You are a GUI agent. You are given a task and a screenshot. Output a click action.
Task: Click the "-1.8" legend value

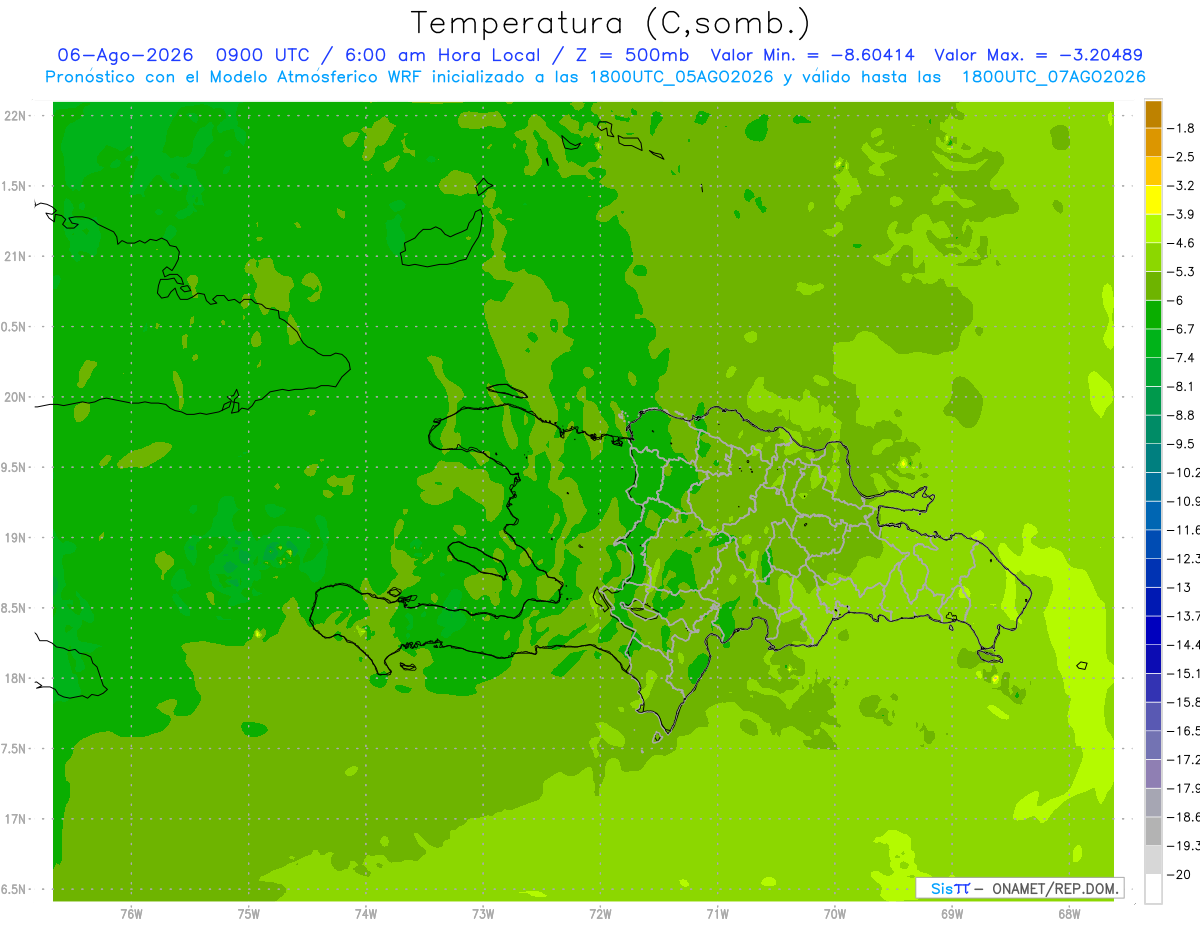[1181, 128]
